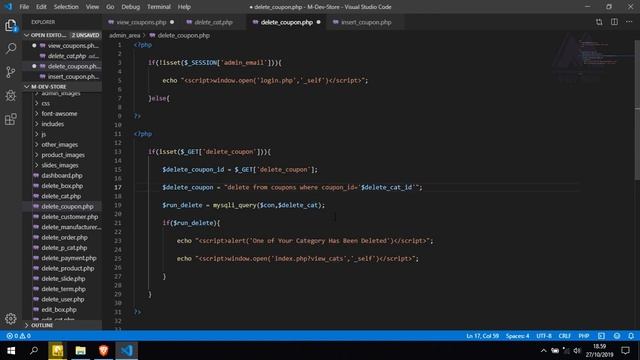Image resolution: width=640 pixels, height=360 pixels.
Task: Change file encoding via UTF-8
Action: [x=544, y=336]
